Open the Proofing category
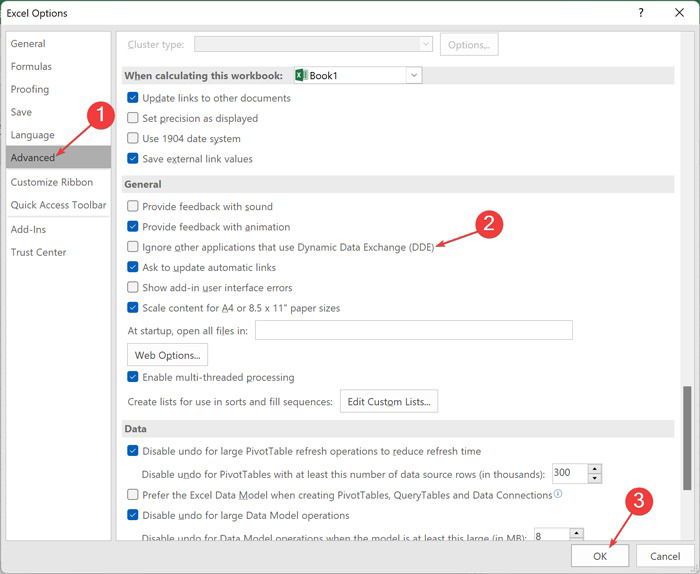The width and height of the screenshot is (700, 574). pos(58,89)
